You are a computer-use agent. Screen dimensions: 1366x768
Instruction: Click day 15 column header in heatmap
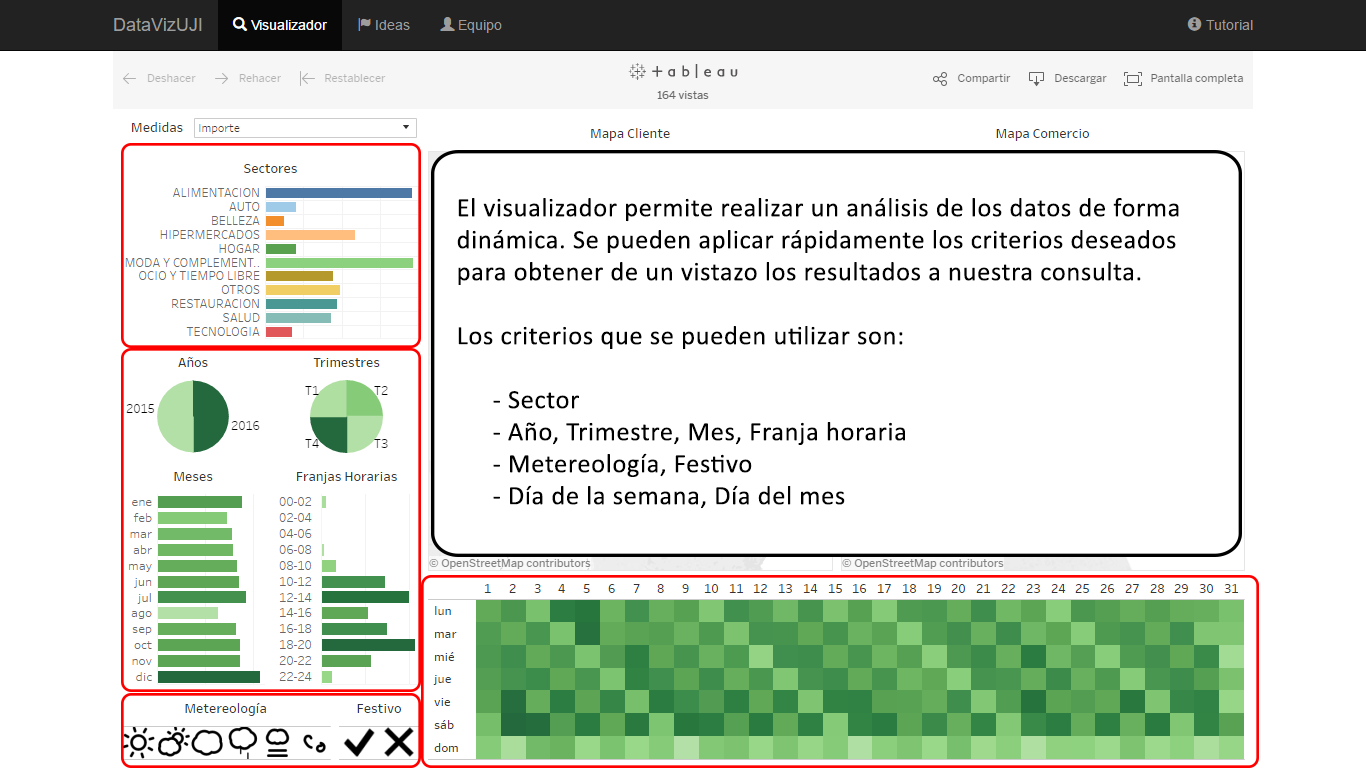[834, 588]
